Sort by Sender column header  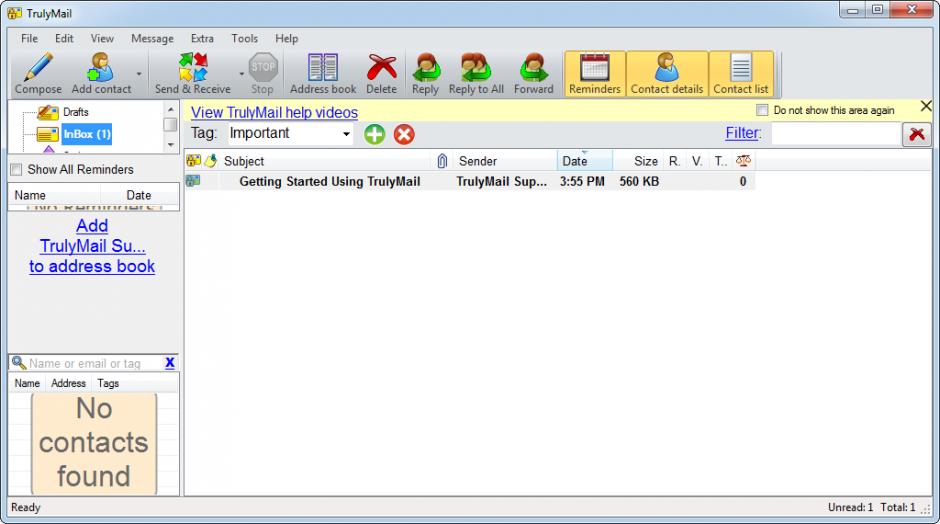(x=505, y=161)
